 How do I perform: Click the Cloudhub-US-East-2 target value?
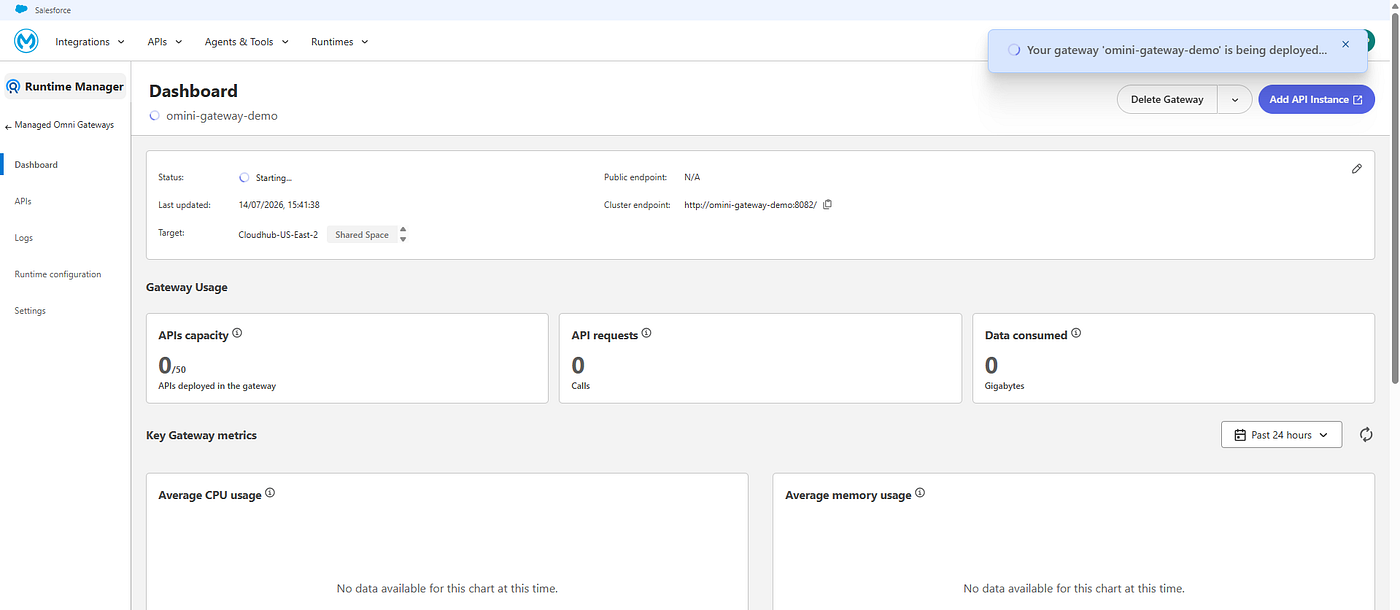278,235
